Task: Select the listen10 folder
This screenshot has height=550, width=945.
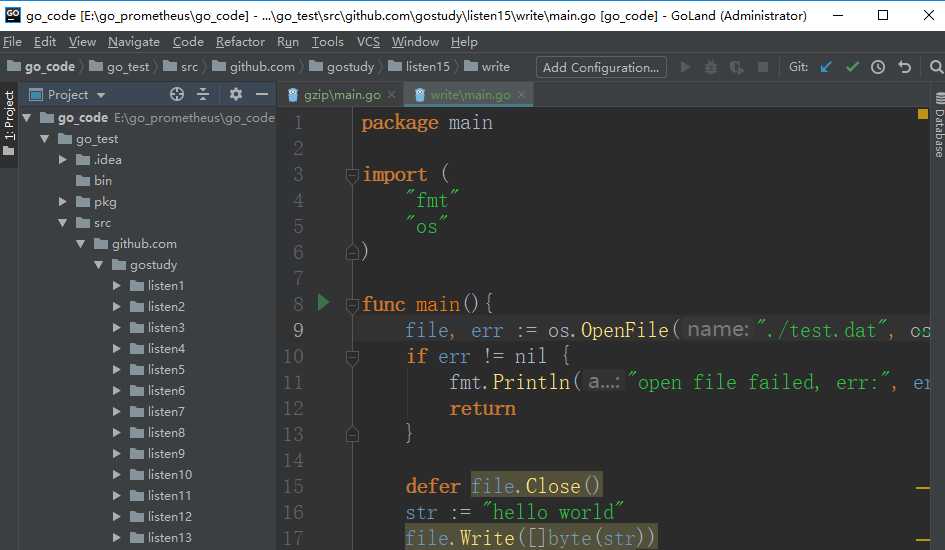Action: 170,475
